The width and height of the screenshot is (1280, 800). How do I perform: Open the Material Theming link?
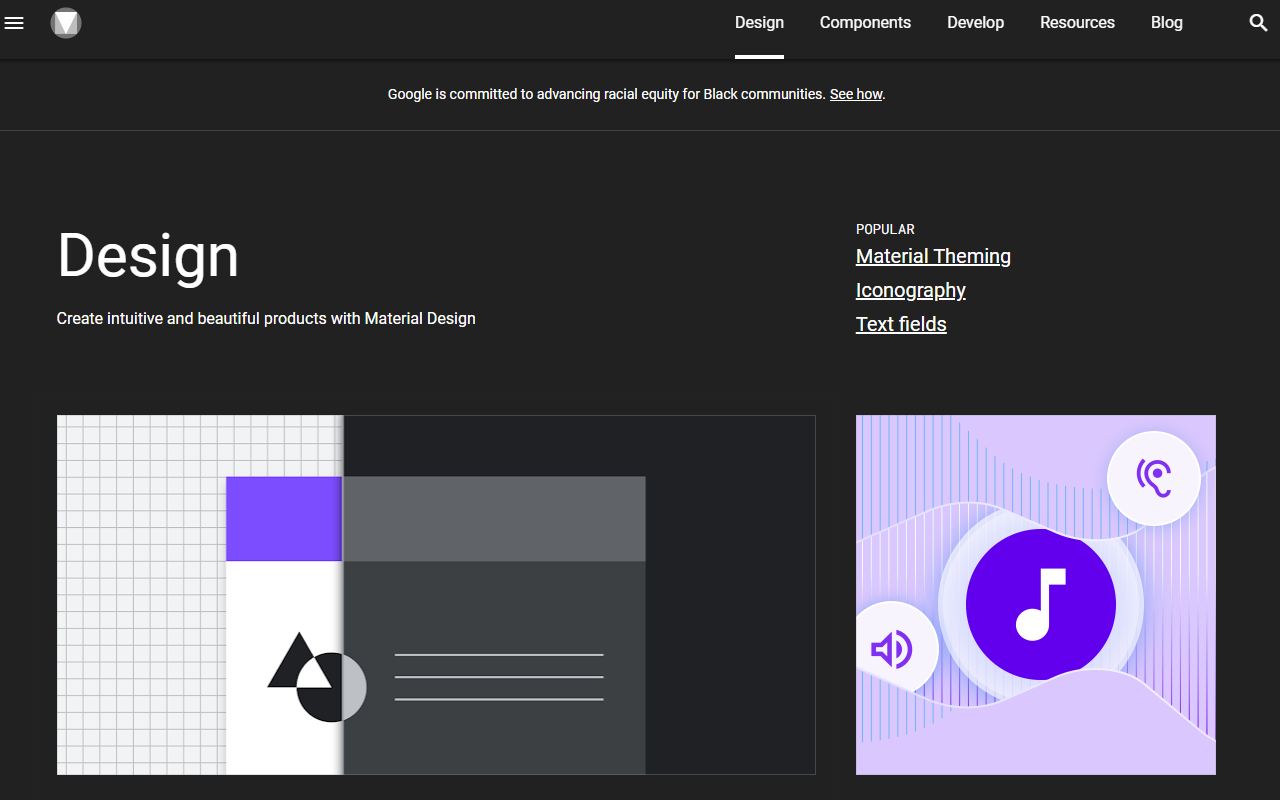[933, 256]
